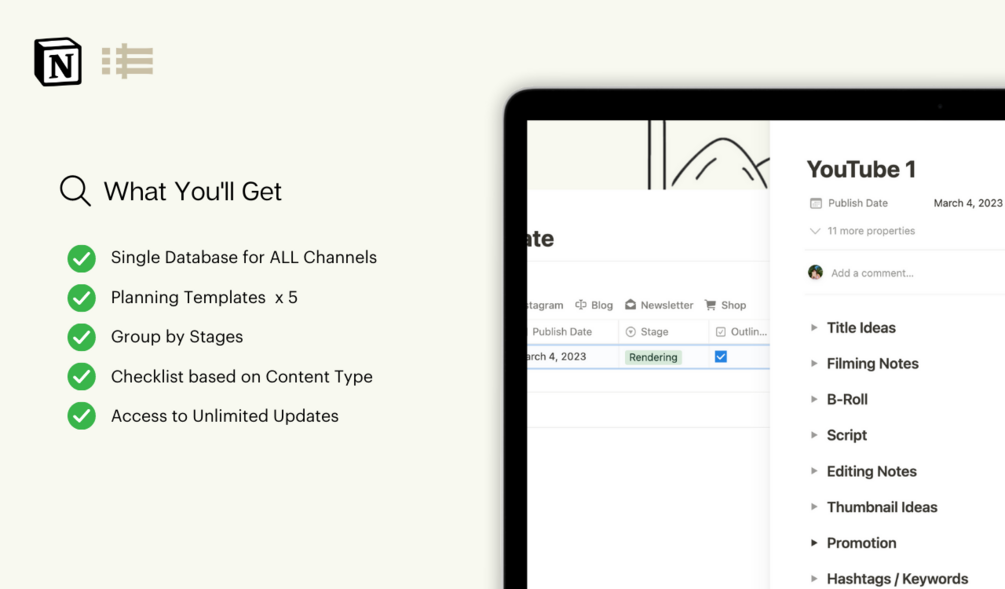Screen dimensions: 1005x589
Task: Click the green check next to Single Database
Action: [81, 258]
